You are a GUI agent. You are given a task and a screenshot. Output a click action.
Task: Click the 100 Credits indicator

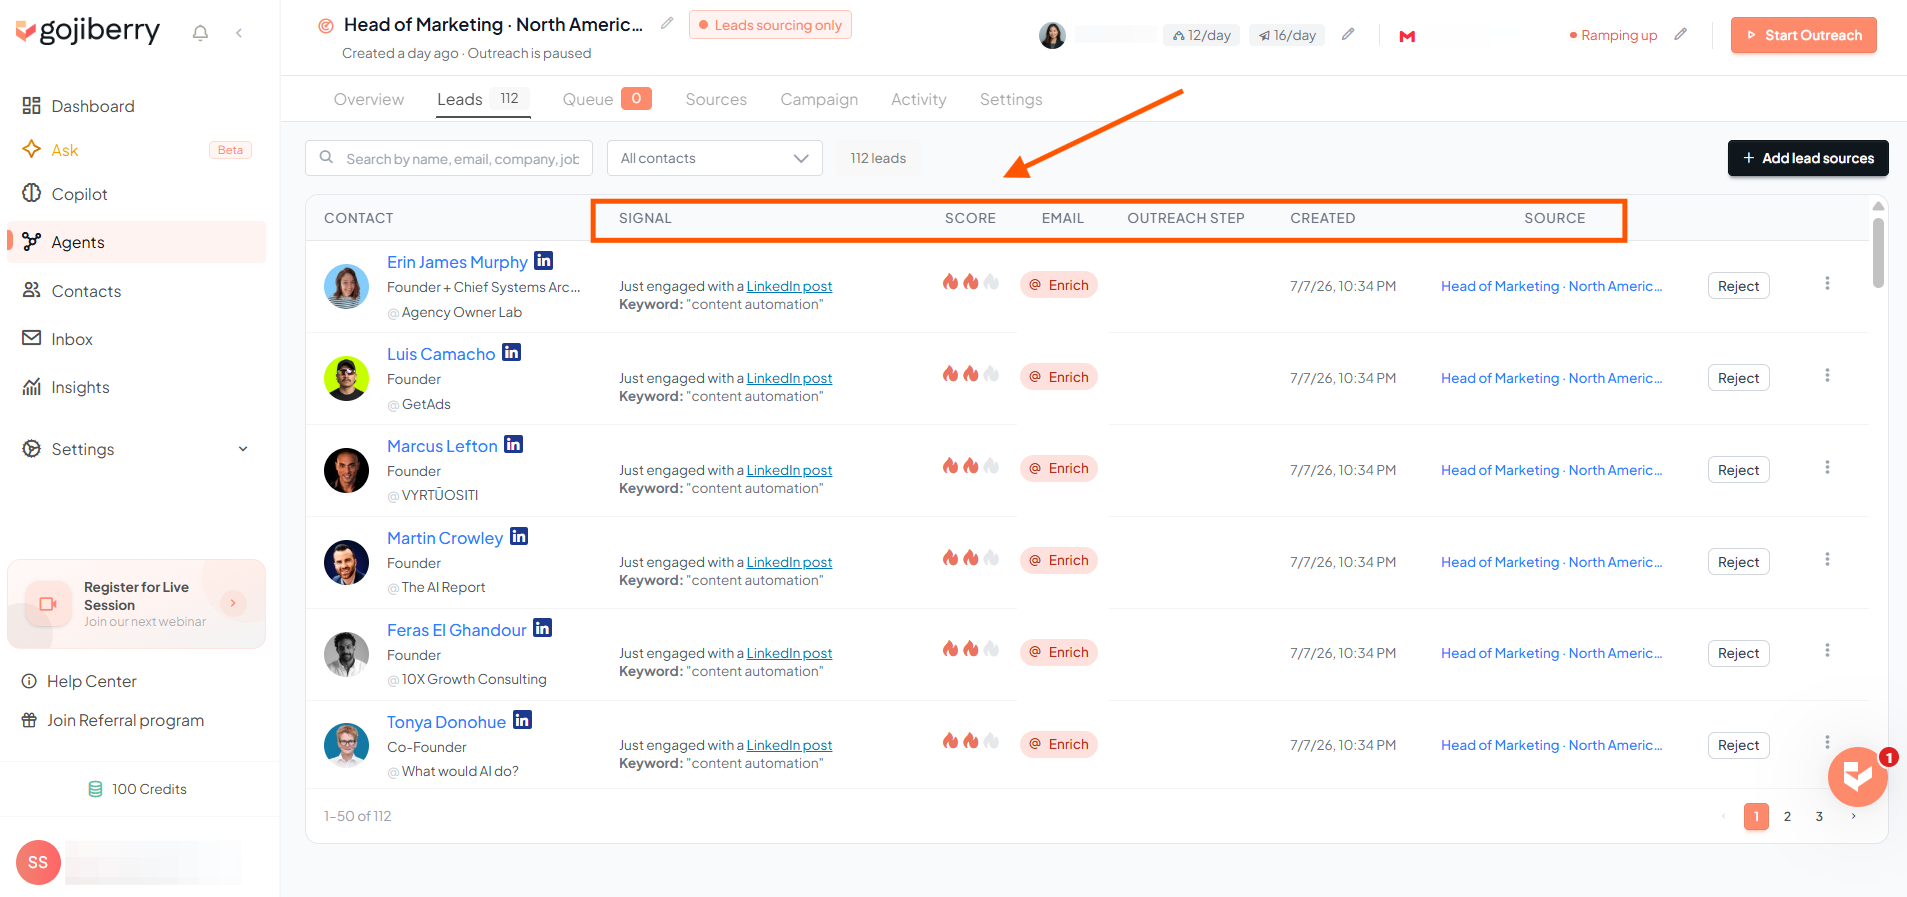138,789
